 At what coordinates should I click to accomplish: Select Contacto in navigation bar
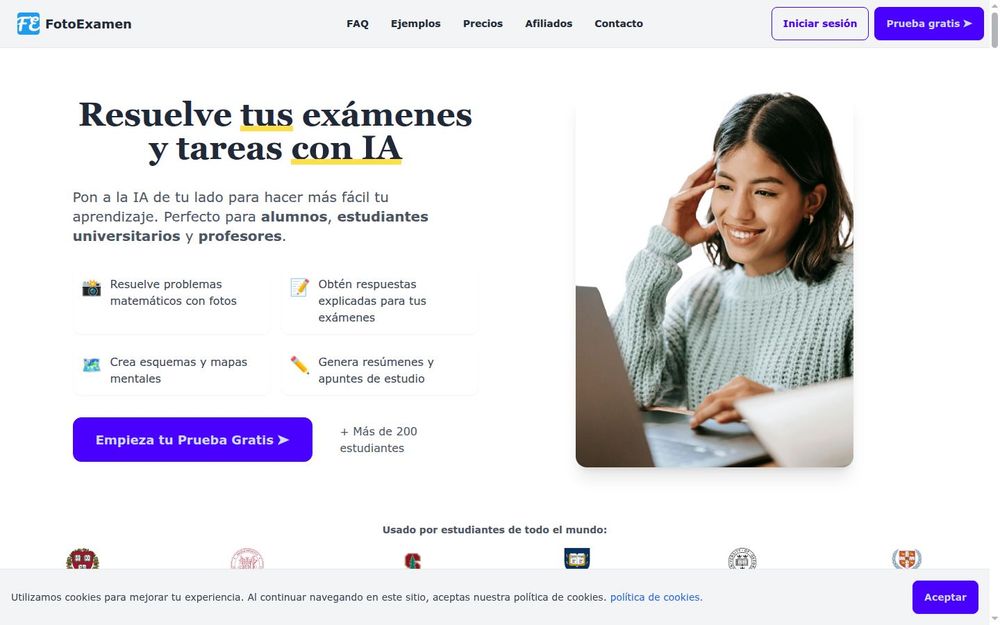pos(619,24)
